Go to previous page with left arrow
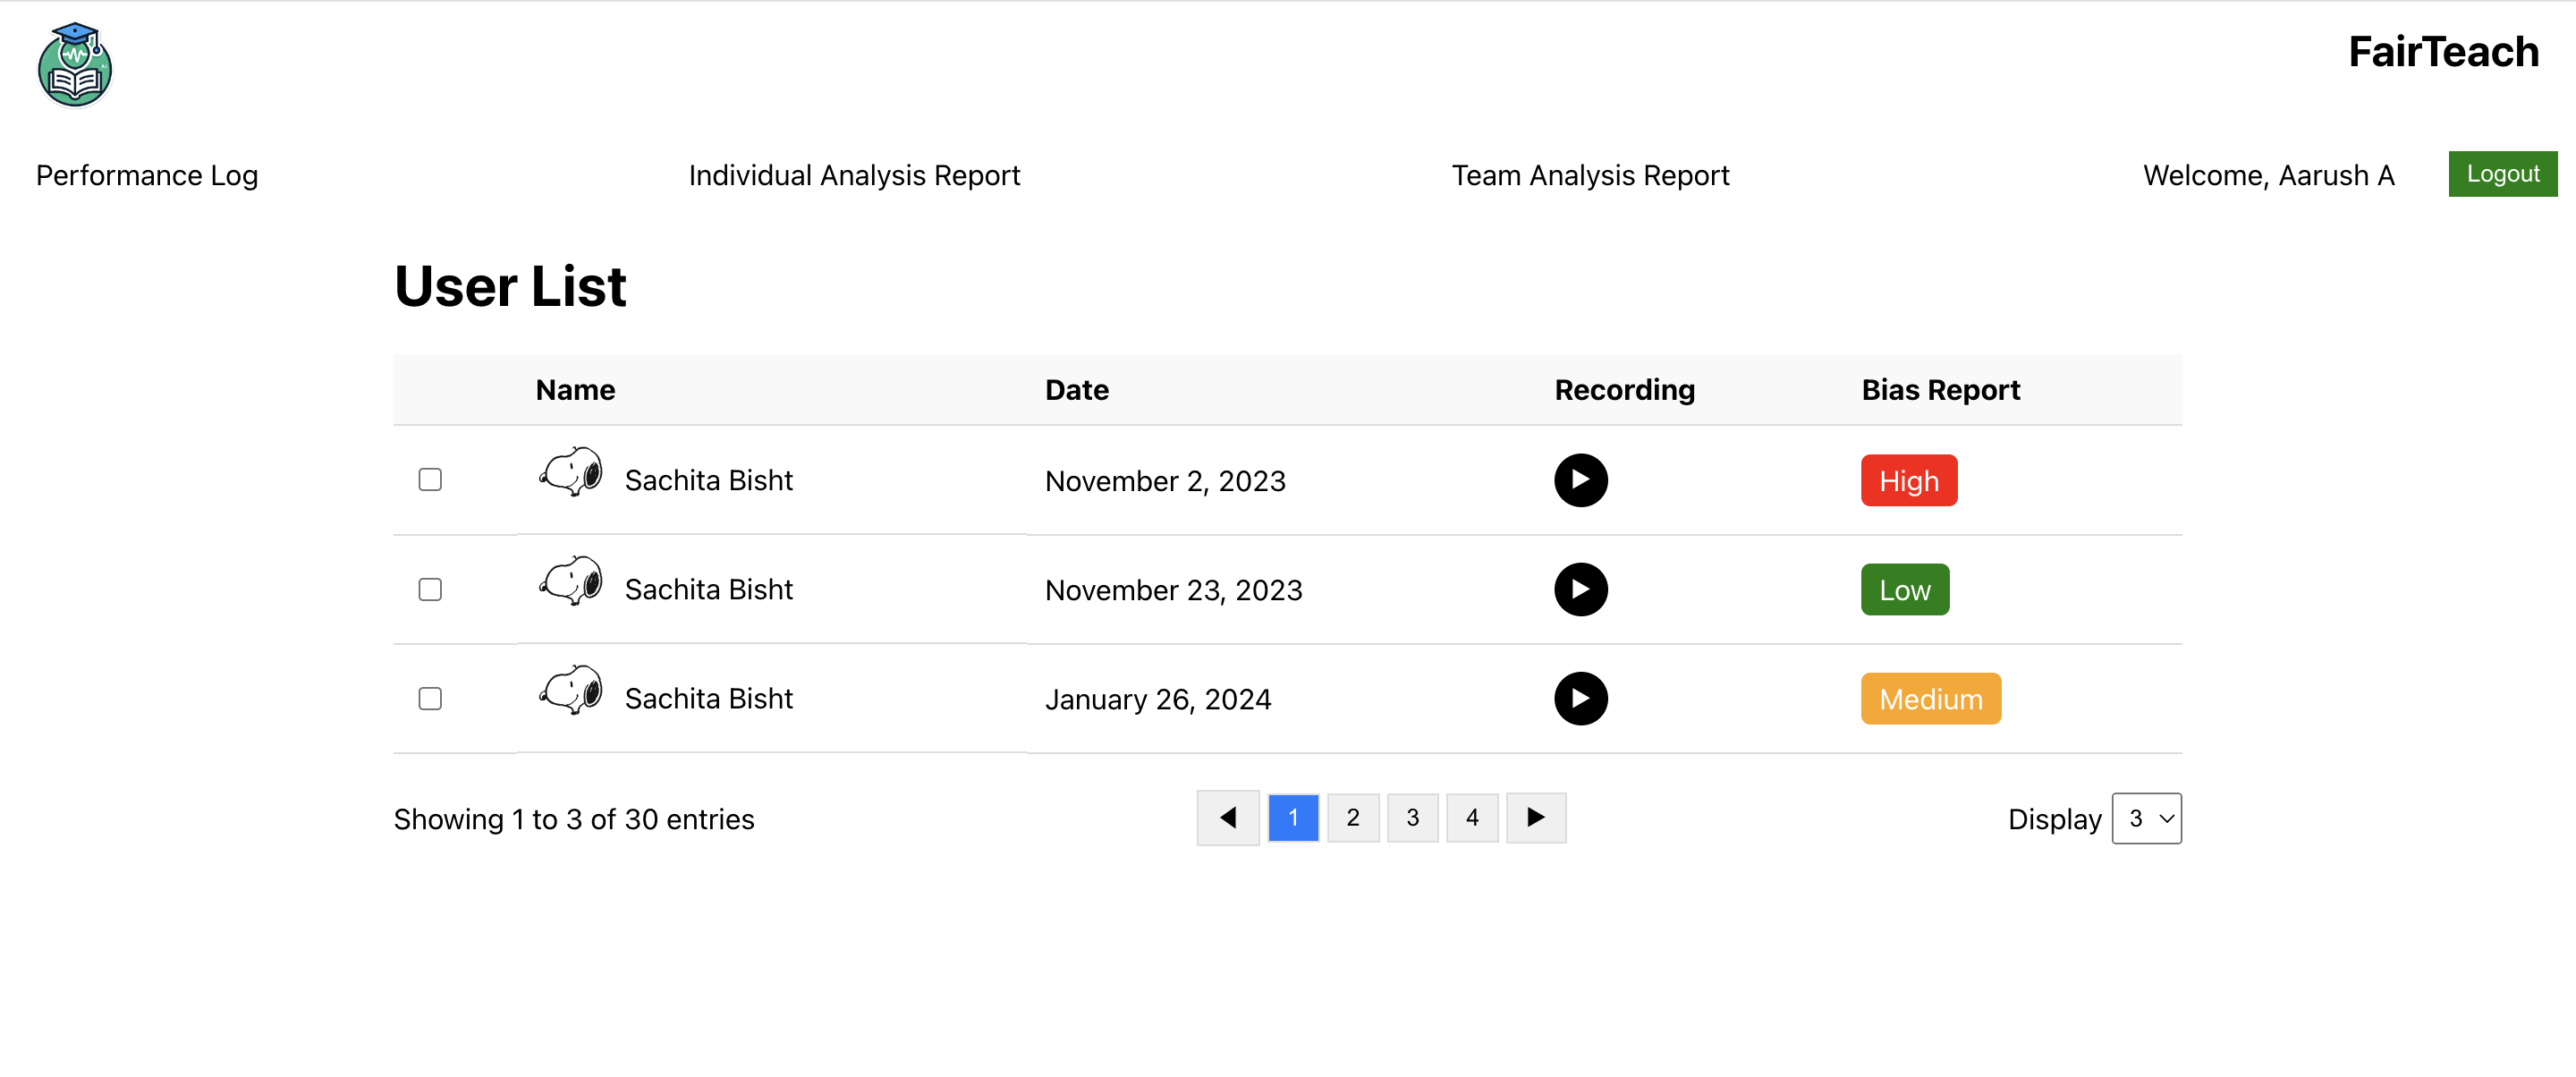 tap(1228, 818)
